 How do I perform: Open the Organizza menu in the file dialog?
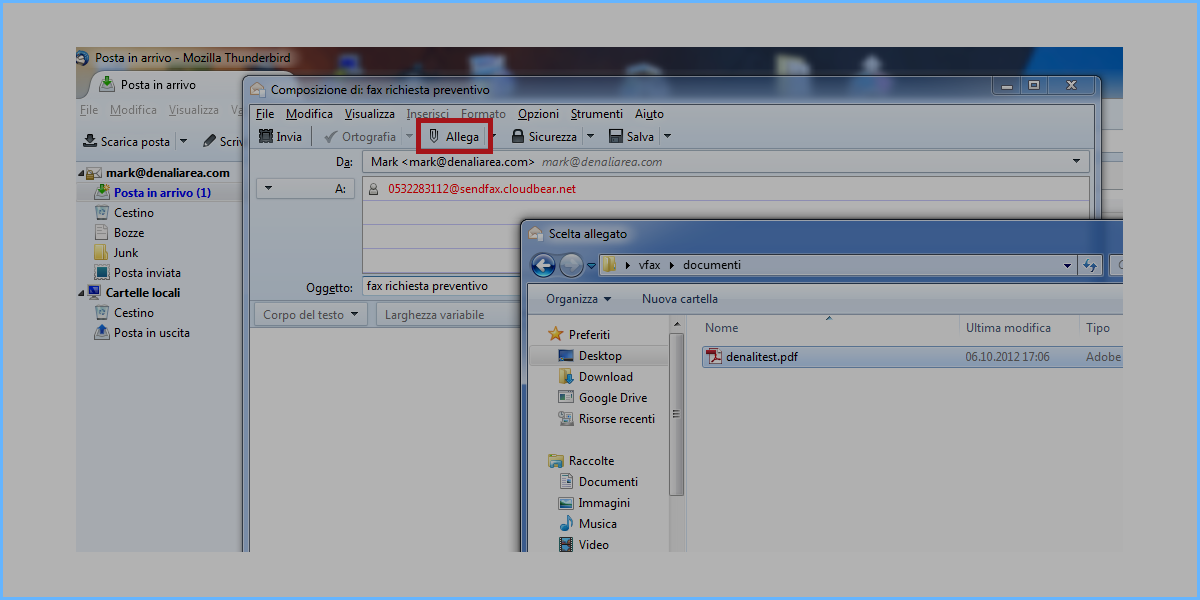(x=578, y=299)
